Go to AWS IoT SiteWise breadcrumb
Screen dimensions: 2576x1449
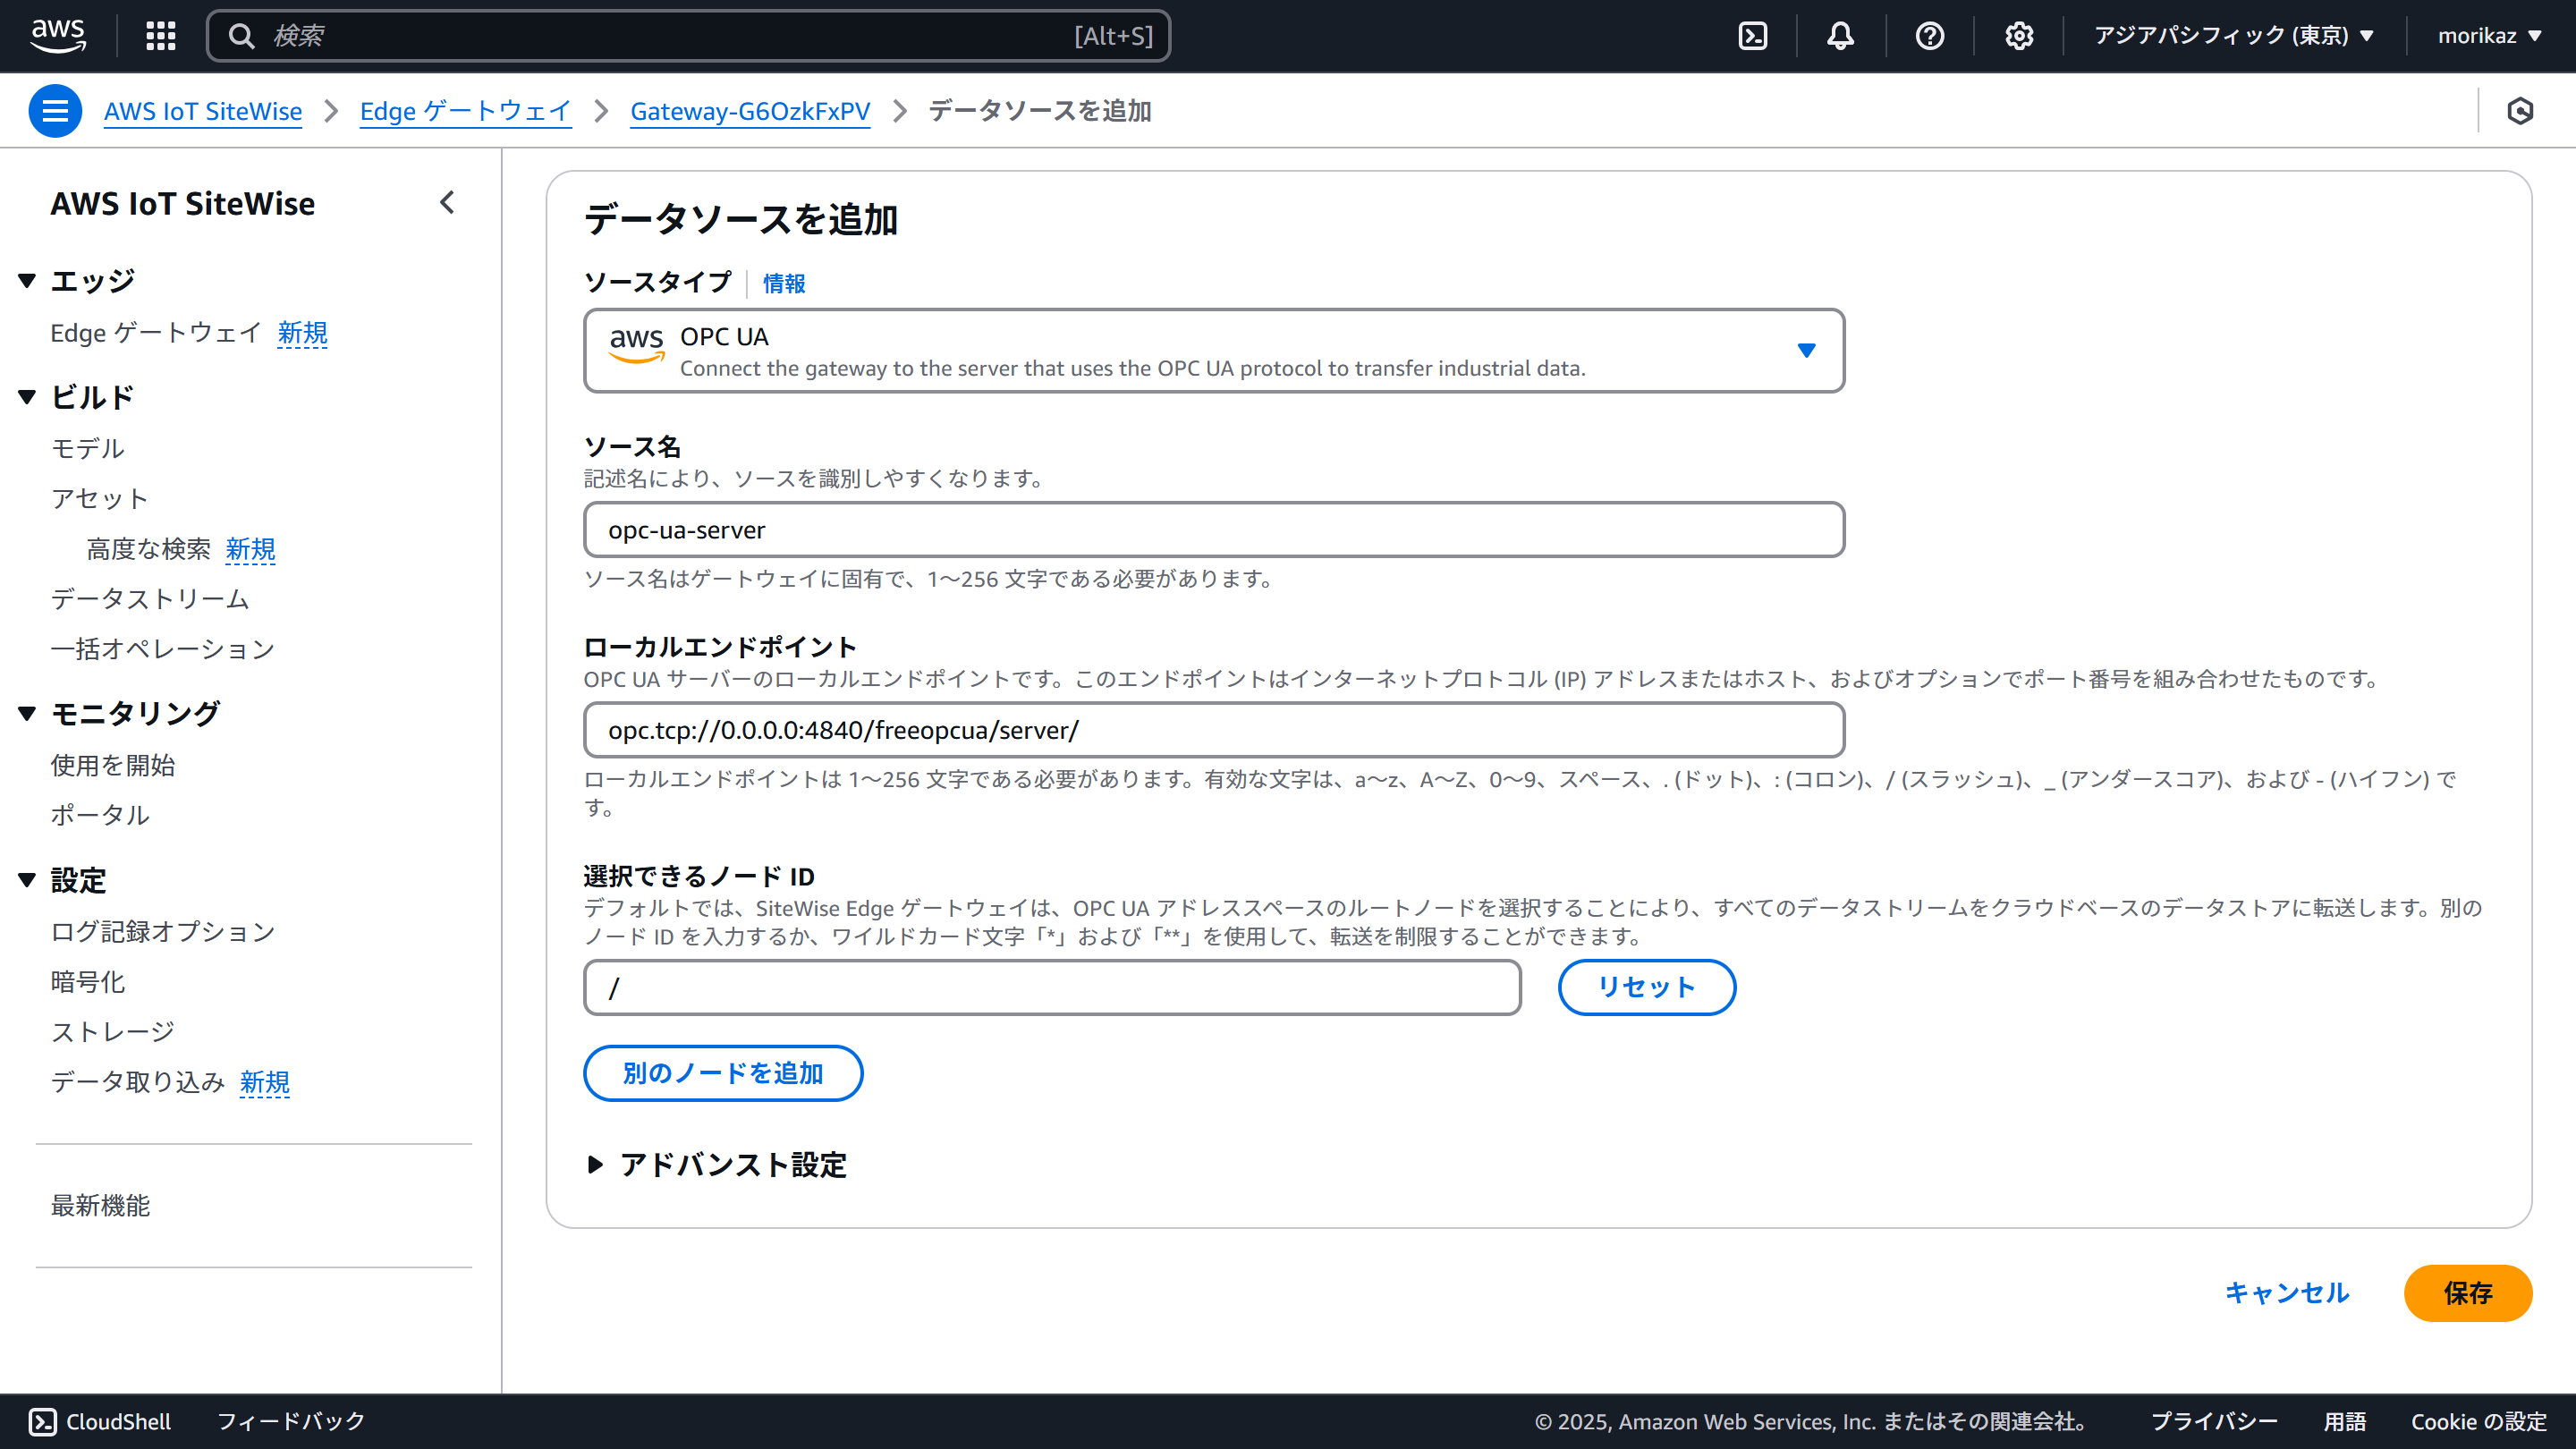(203, 111)
